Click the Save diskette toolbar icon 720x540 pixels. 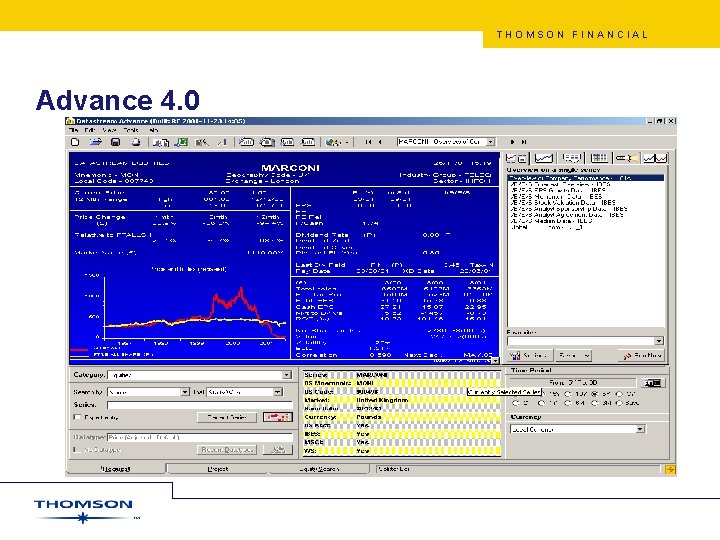point(116,142)
